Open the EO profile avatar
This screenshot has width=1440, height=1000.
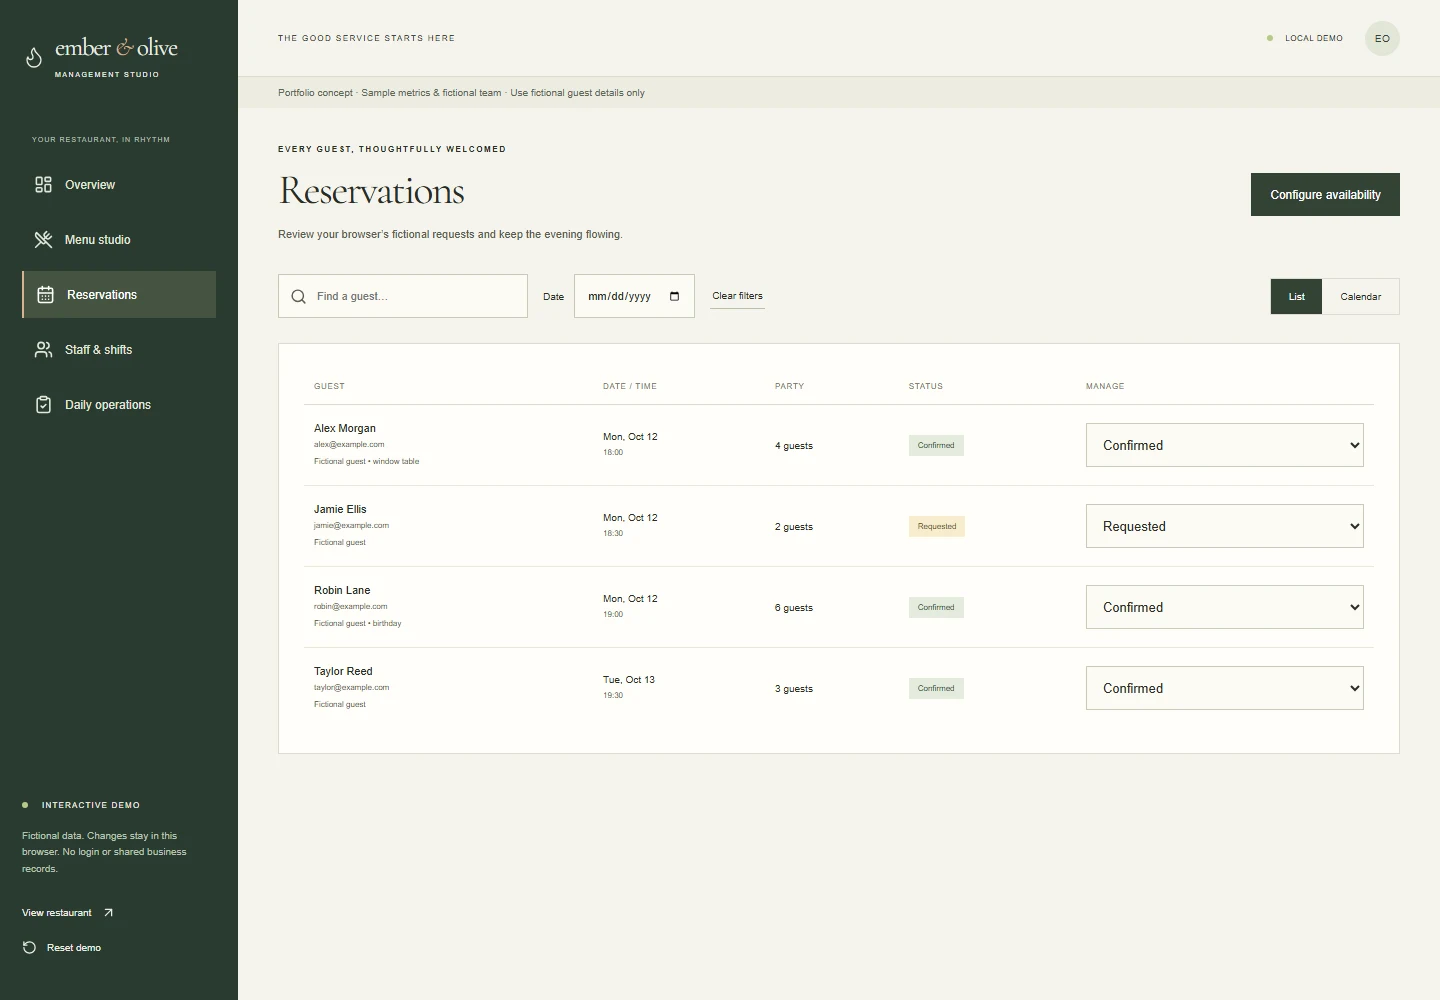(x=1382, y=38)
